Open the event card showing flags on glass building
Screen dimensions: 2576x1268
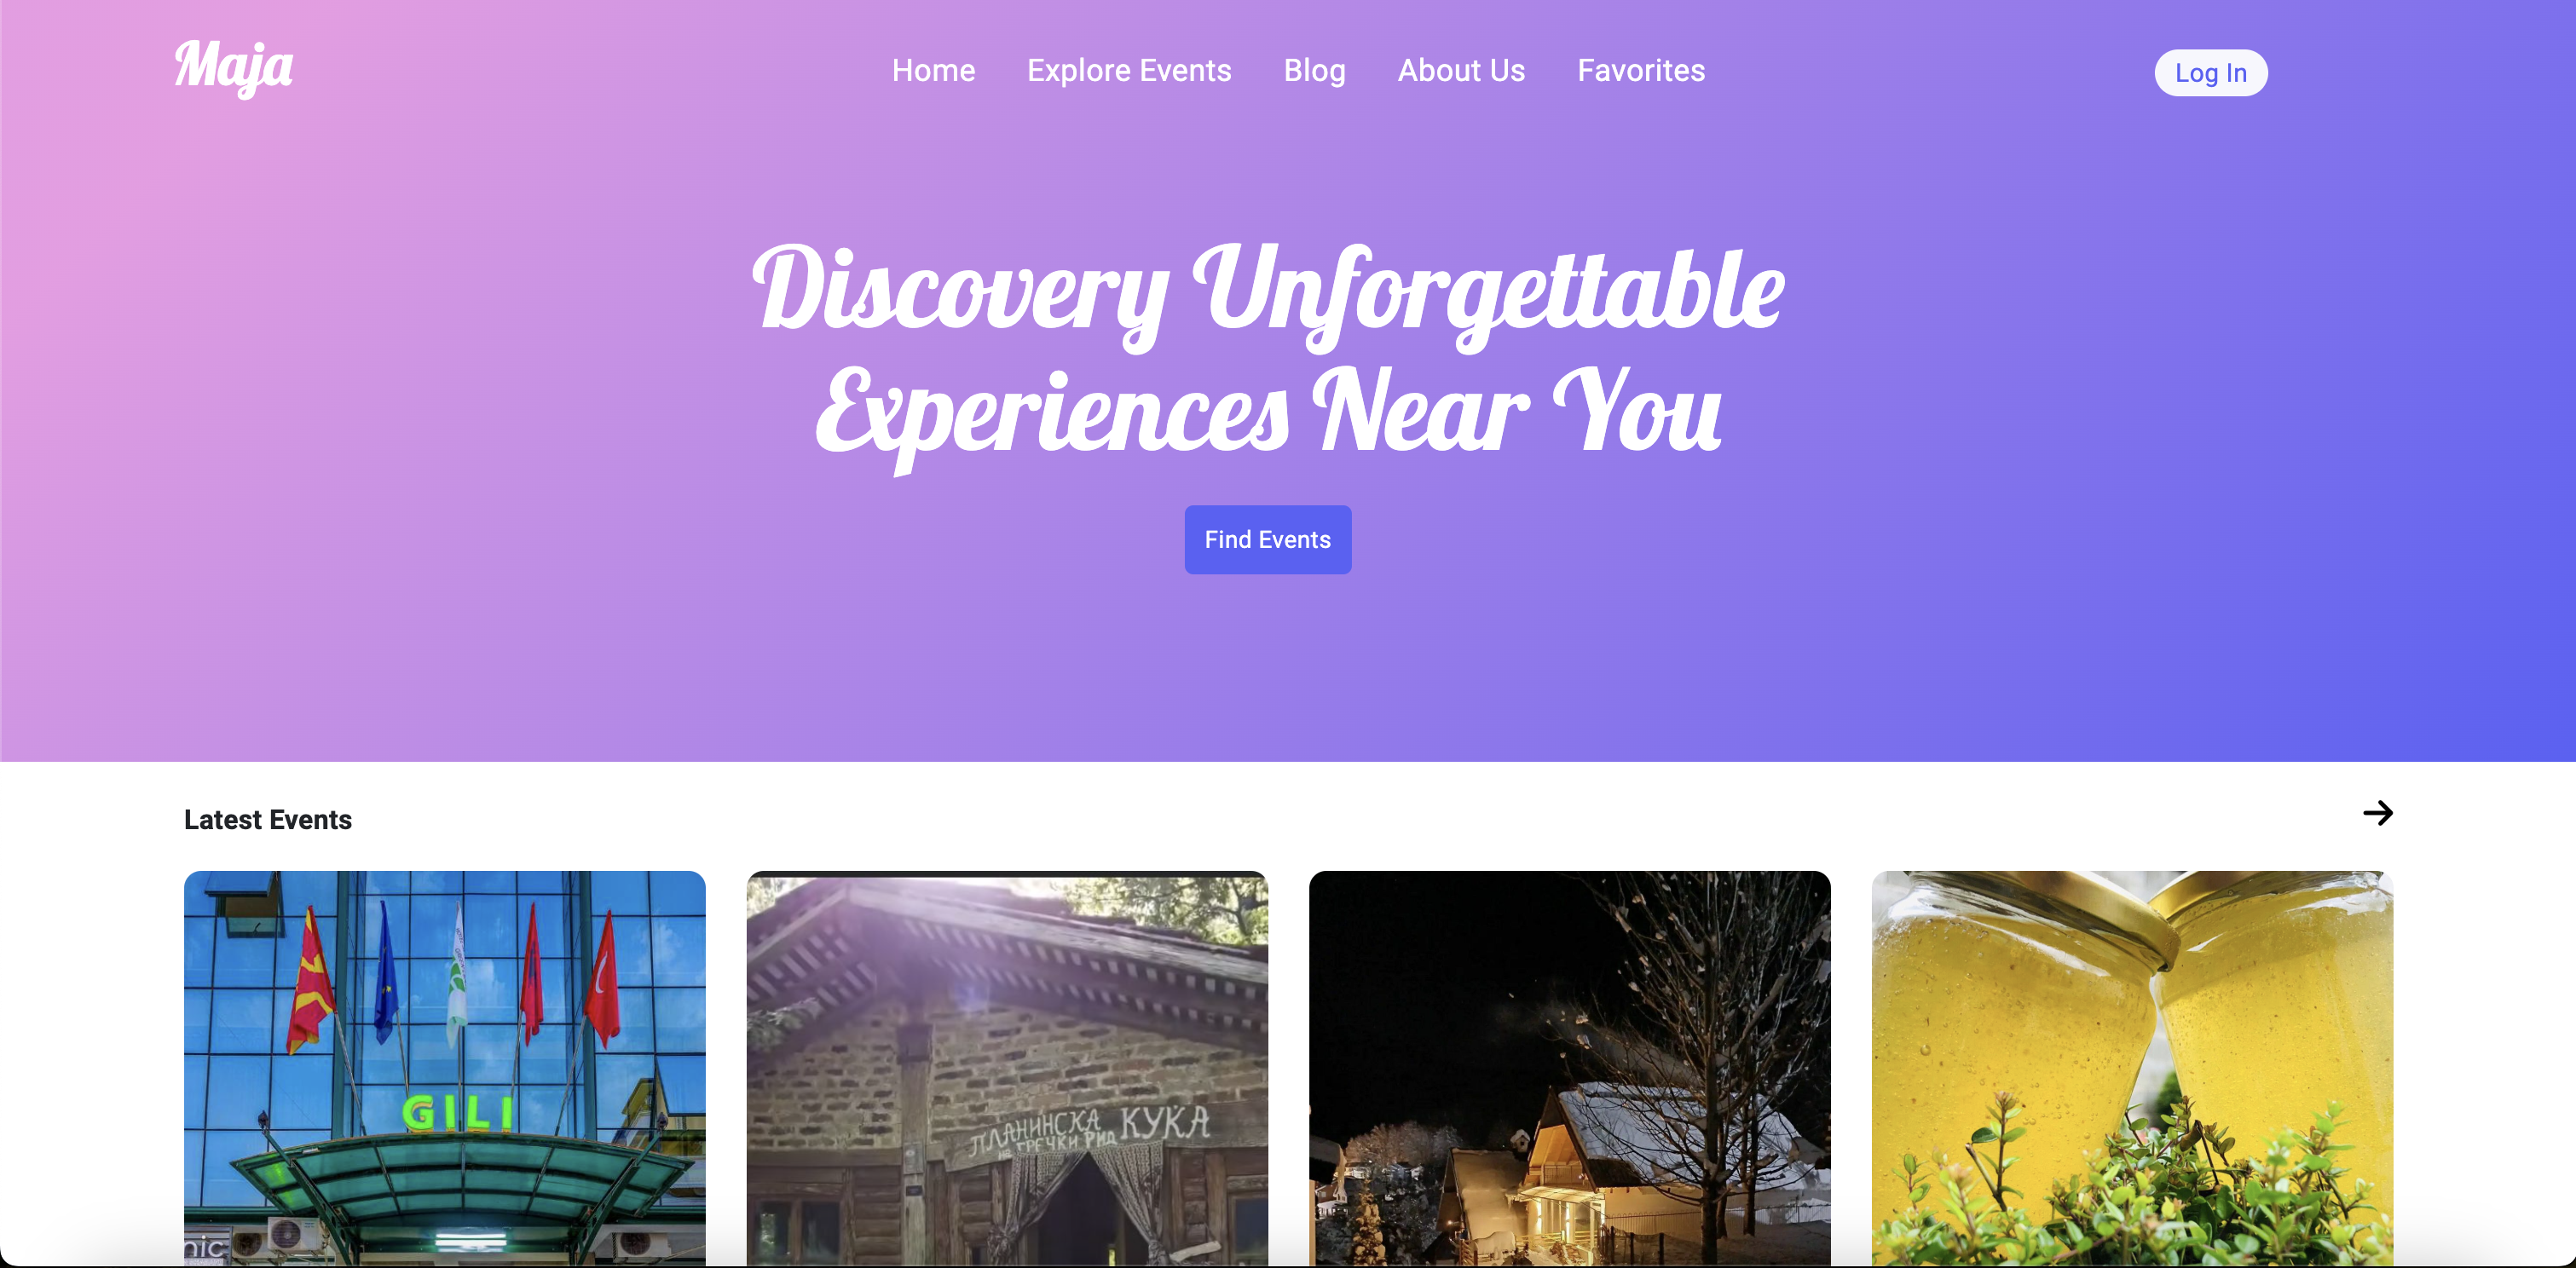(444, 1068)
